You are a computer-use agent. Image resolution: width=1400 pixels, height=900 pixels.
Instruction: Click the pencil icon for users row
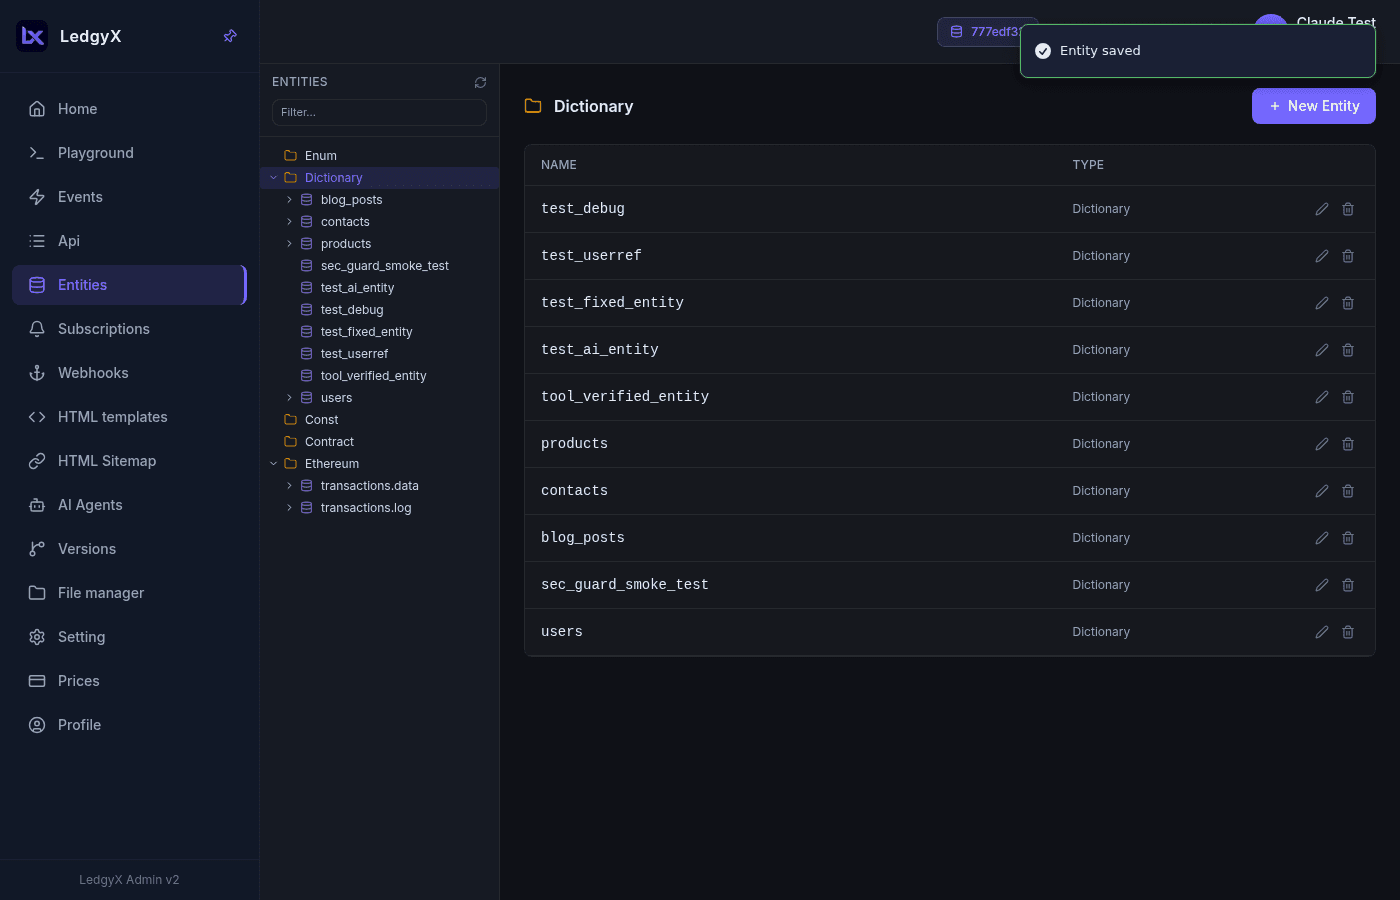1322,632
